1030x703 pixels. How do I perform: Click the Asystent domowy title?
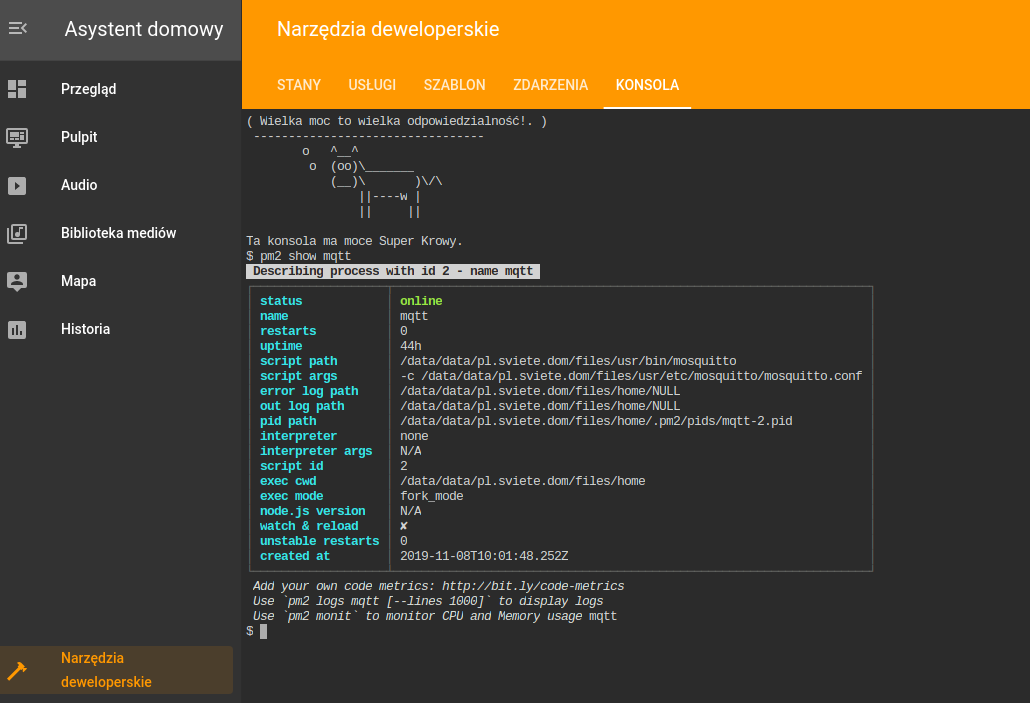144,29
